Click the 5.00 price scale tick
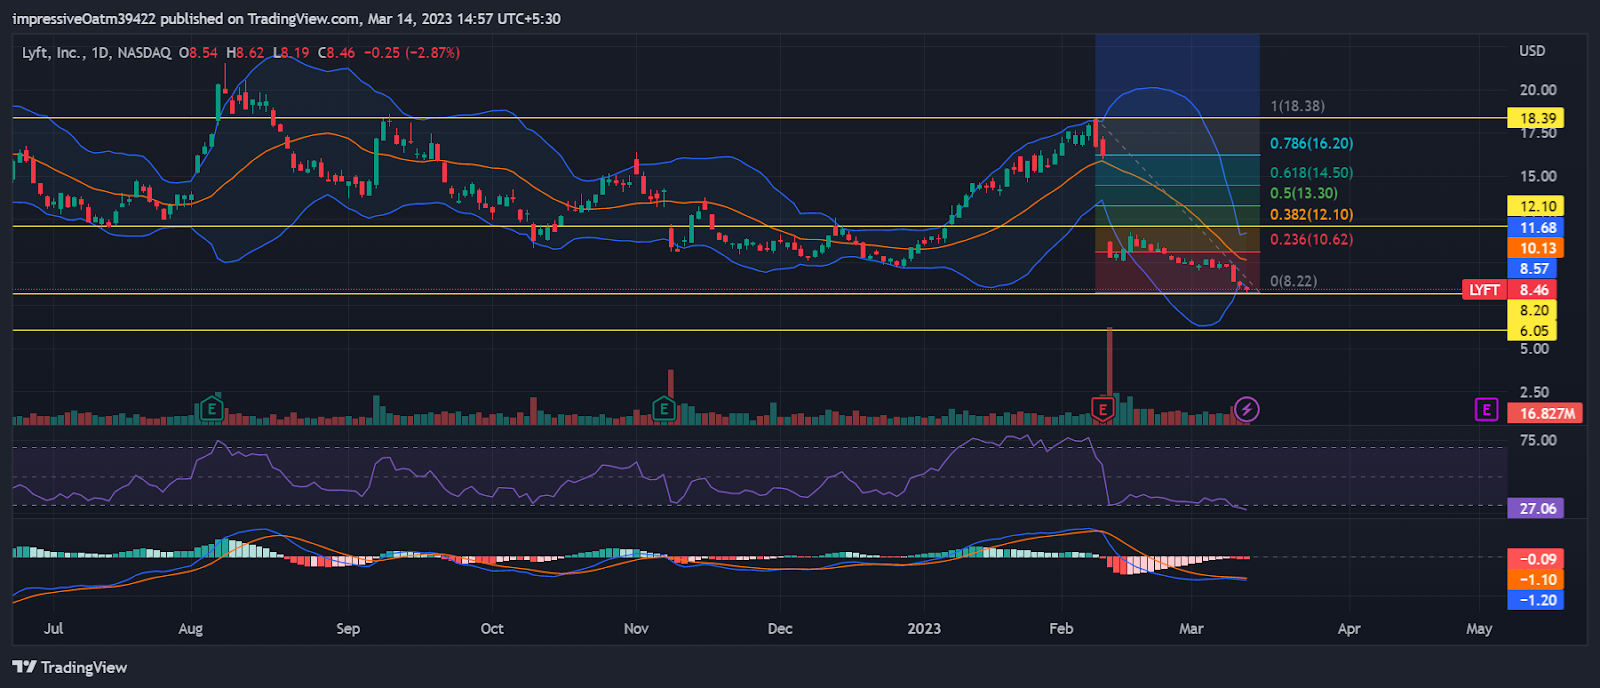 click(1535, 349)
